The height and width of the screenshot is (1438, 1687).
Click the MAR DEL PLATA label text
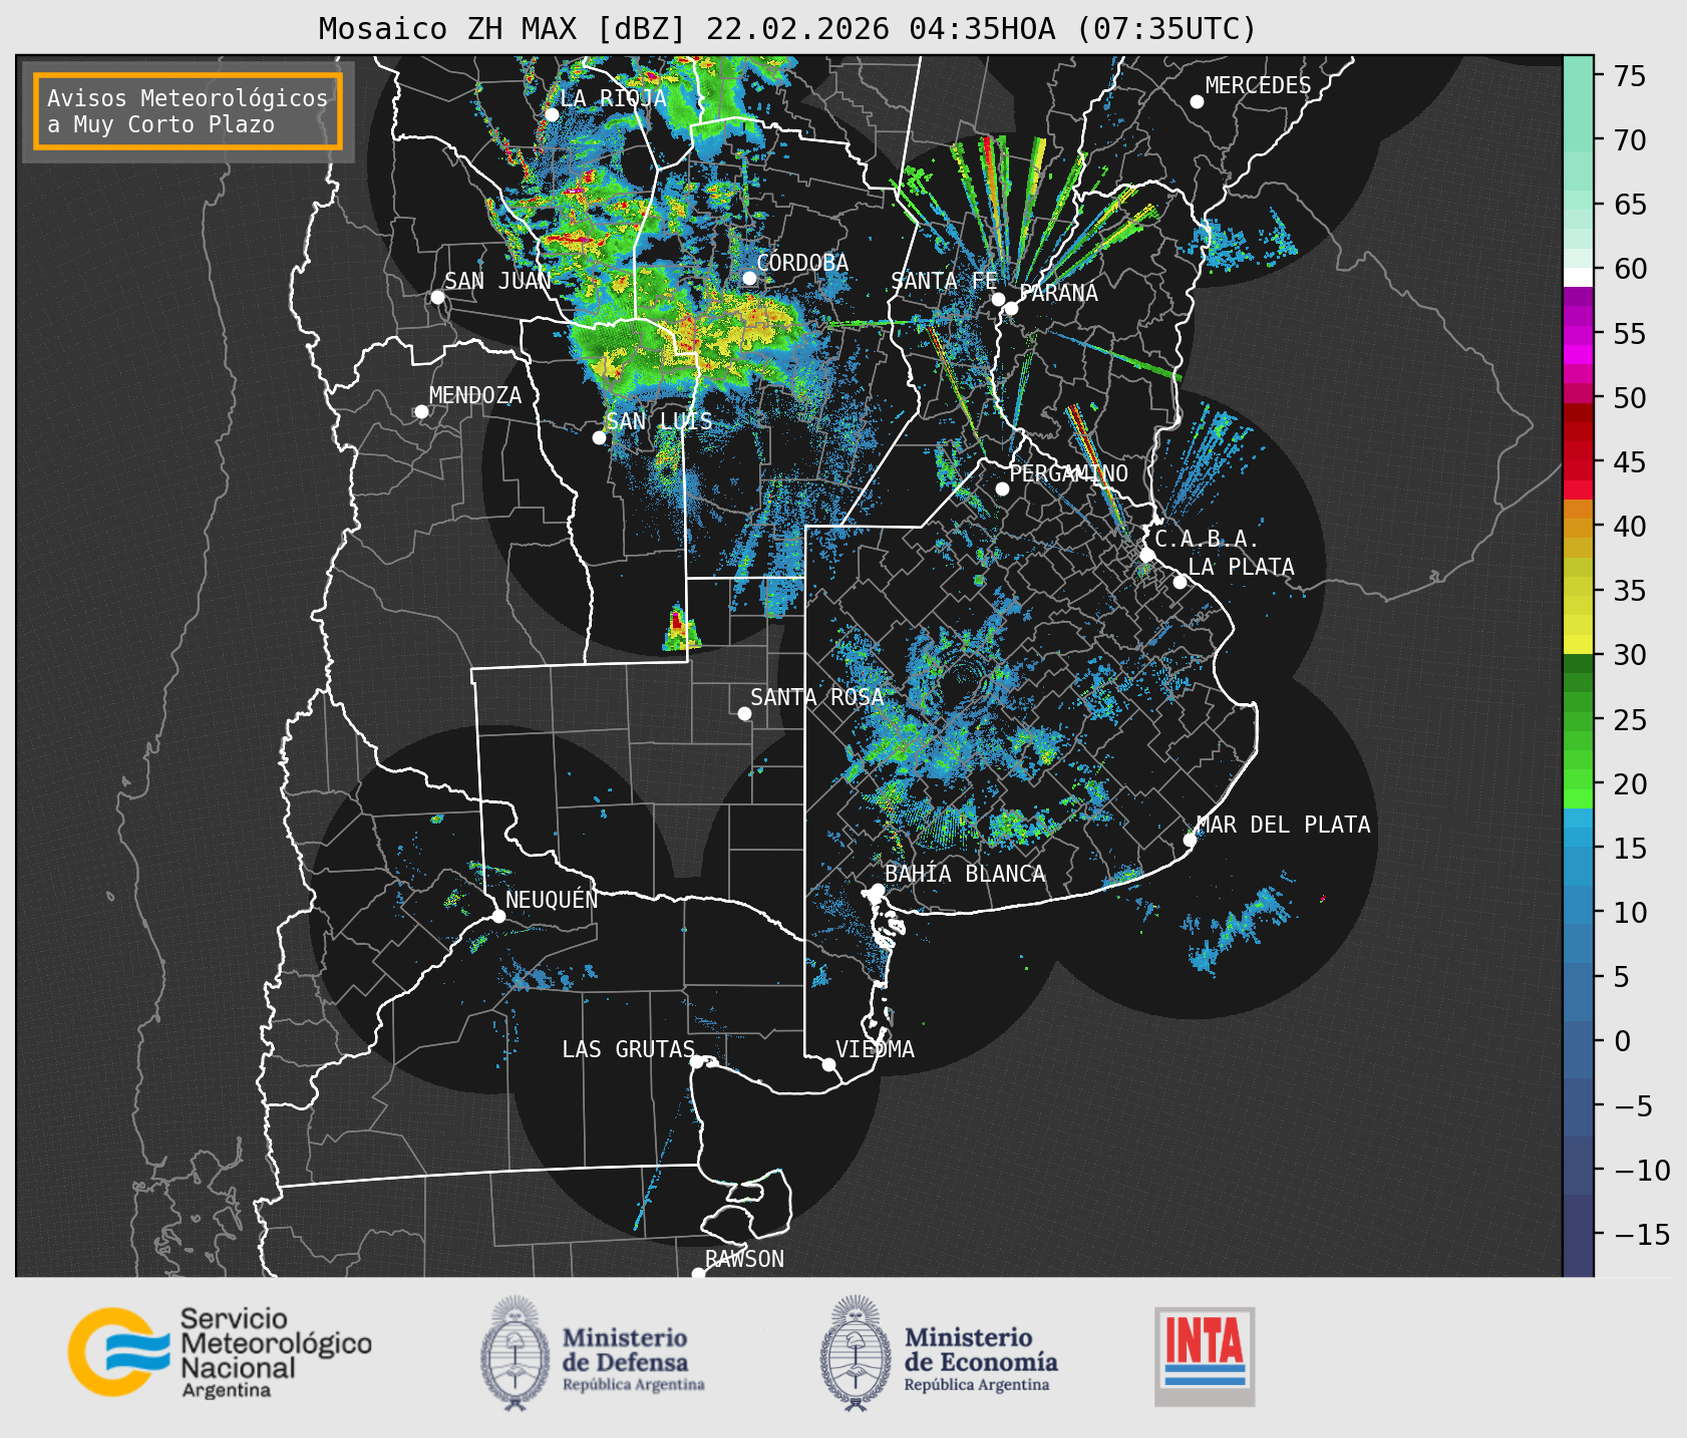click(1283, 825)
